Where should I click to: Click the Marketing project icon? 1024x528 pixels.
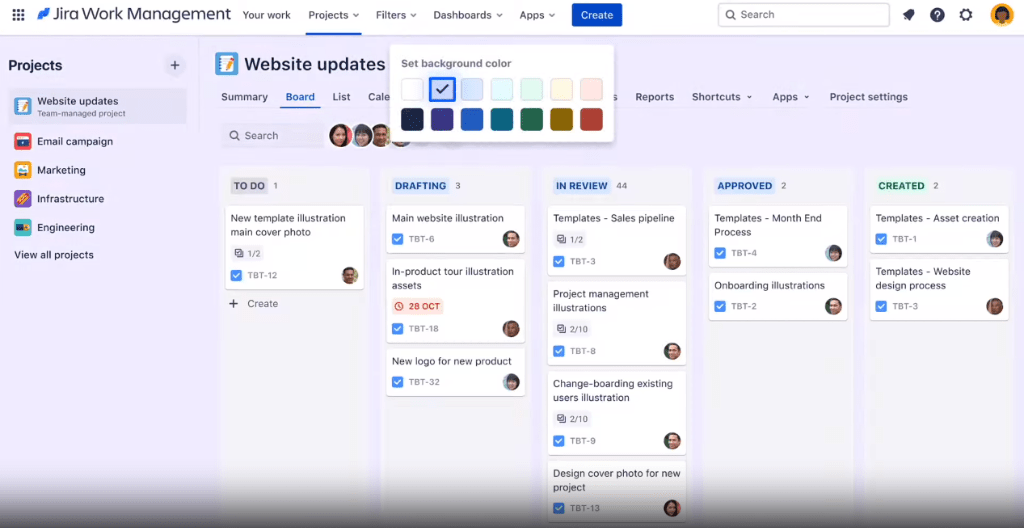[23, 170]
